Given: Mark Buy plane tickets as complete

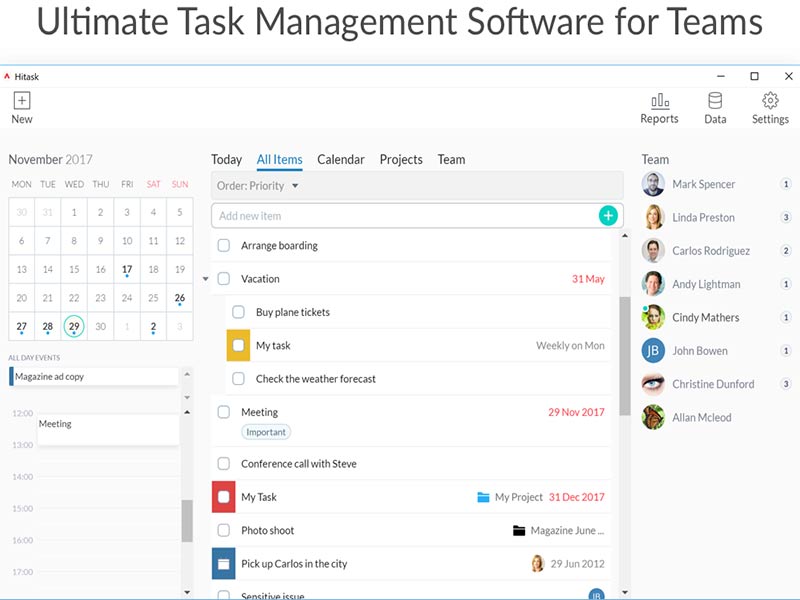Looking at the screenshot, I should 239,312.
